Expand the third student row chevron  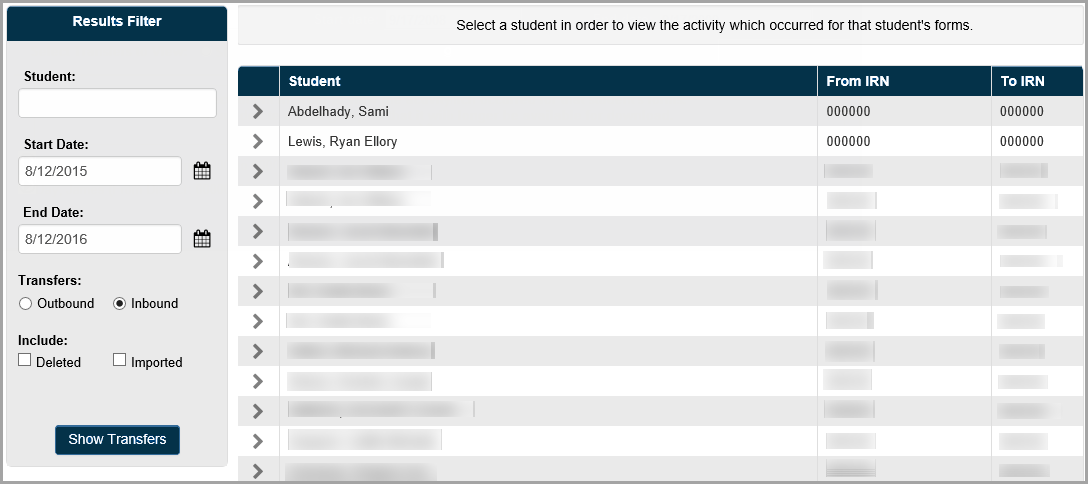tap(258, 171)
